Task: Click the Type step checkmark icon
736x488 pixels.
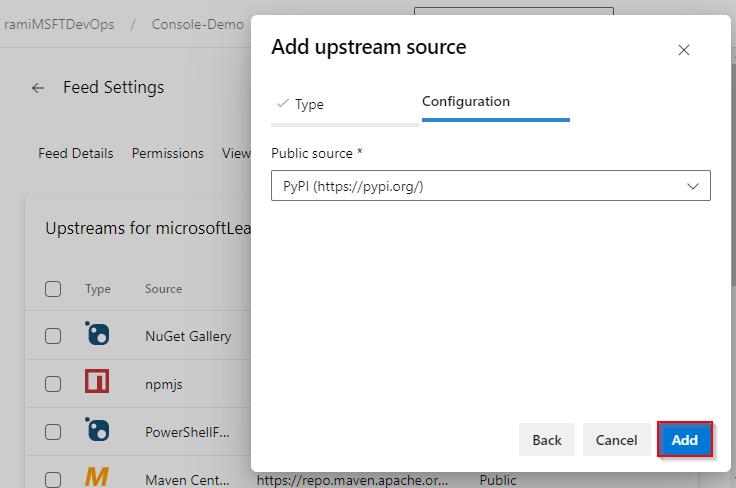Action: click(x=283, y=103)
